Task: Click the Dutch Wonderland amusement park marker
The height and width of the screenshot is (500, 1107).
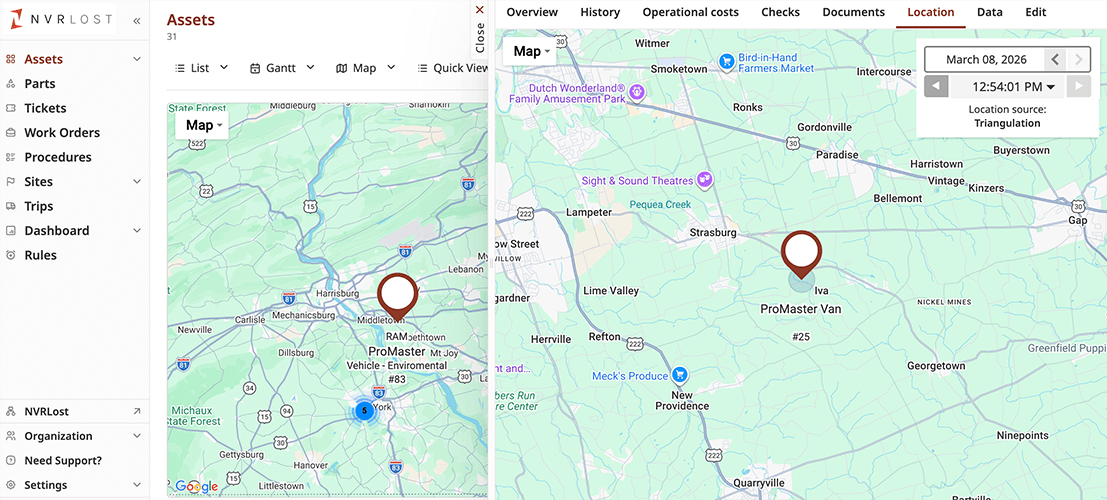Action: pyautogui.click(x=635, y=92)
